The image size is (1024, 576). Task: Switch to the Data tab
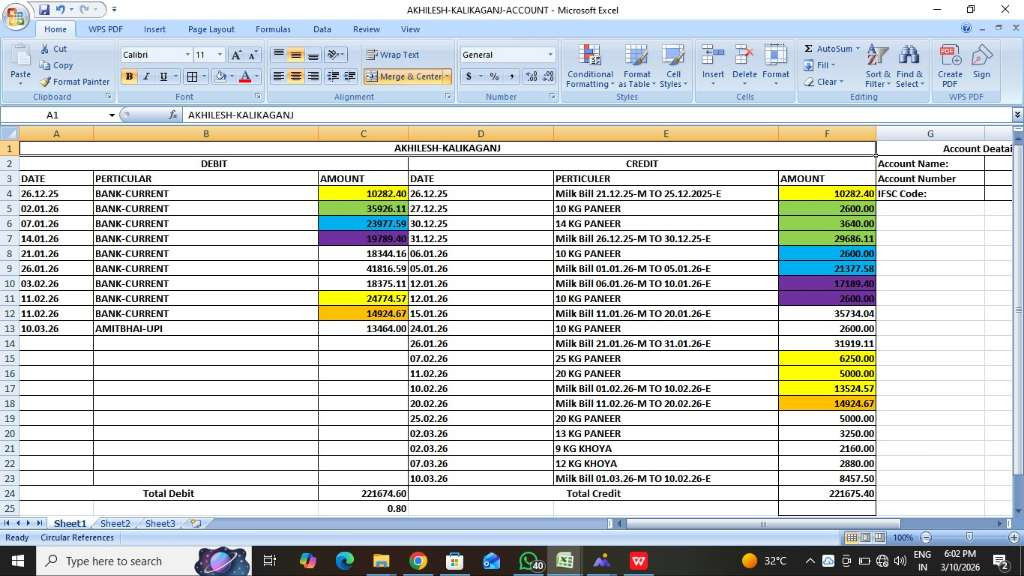[322, 29]
